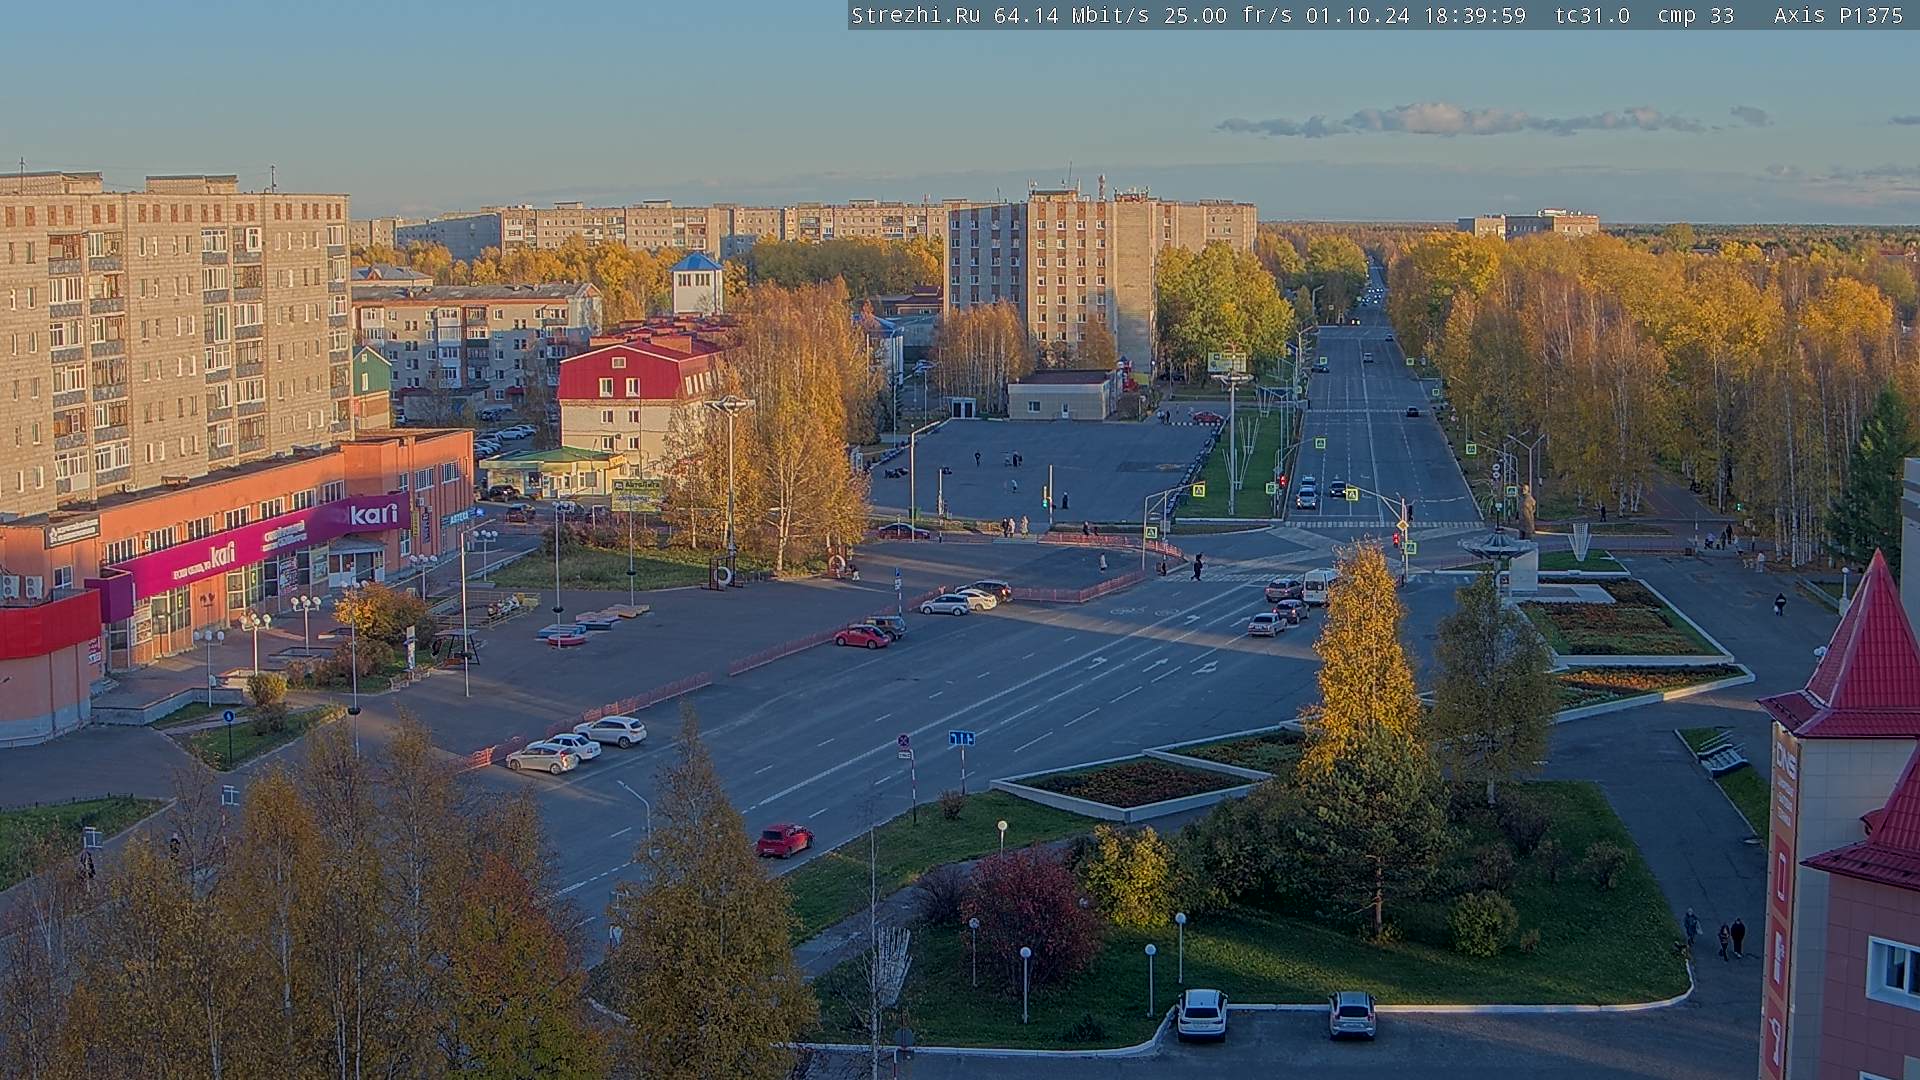
Task: Select the "64.14 Mbit/s" bitrate readout
Action: pos(1071,15)
